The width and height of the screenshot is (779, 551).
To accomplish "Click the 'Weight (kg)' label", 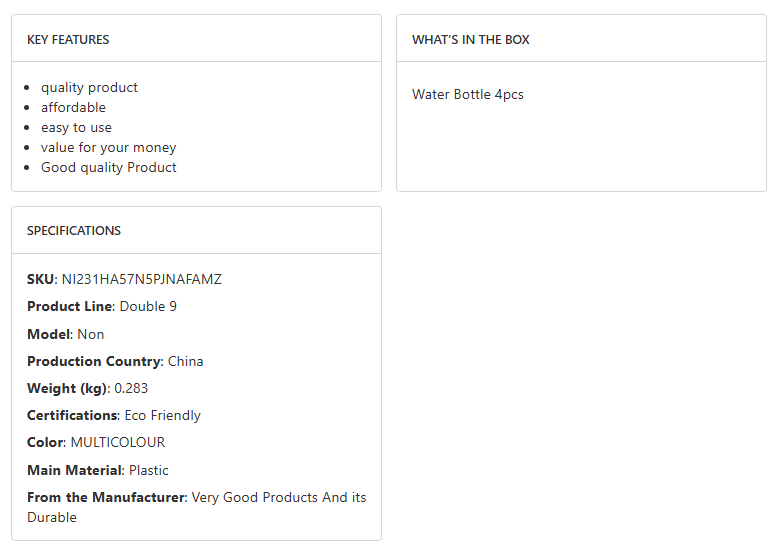I will point(66,389).
